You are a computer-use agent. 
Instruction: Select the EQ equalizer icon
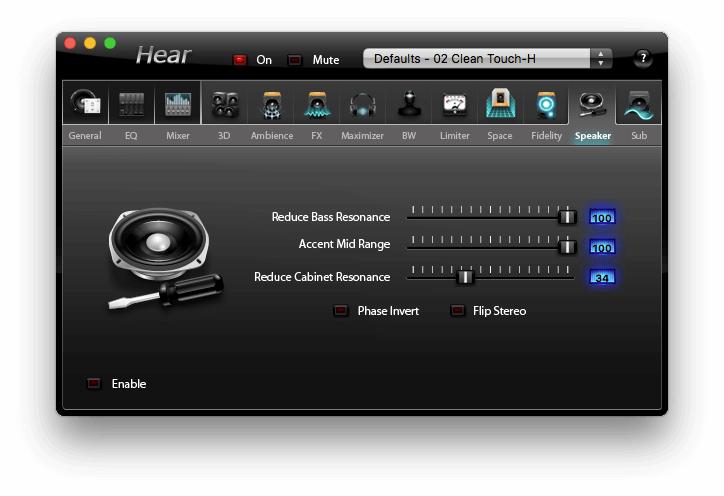131,104
